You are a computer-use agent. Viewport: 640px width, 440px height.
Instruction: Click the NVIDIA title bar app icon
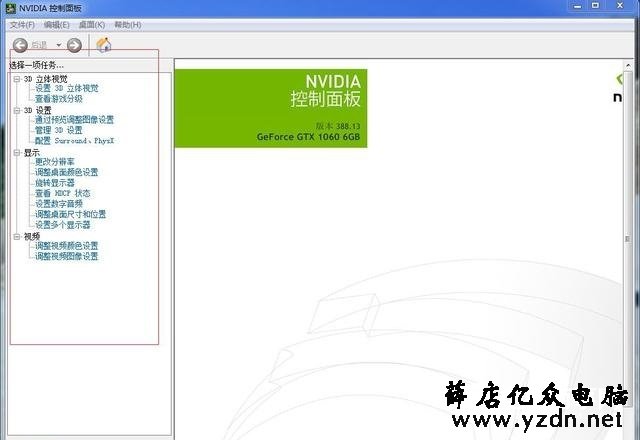point(11,8)
